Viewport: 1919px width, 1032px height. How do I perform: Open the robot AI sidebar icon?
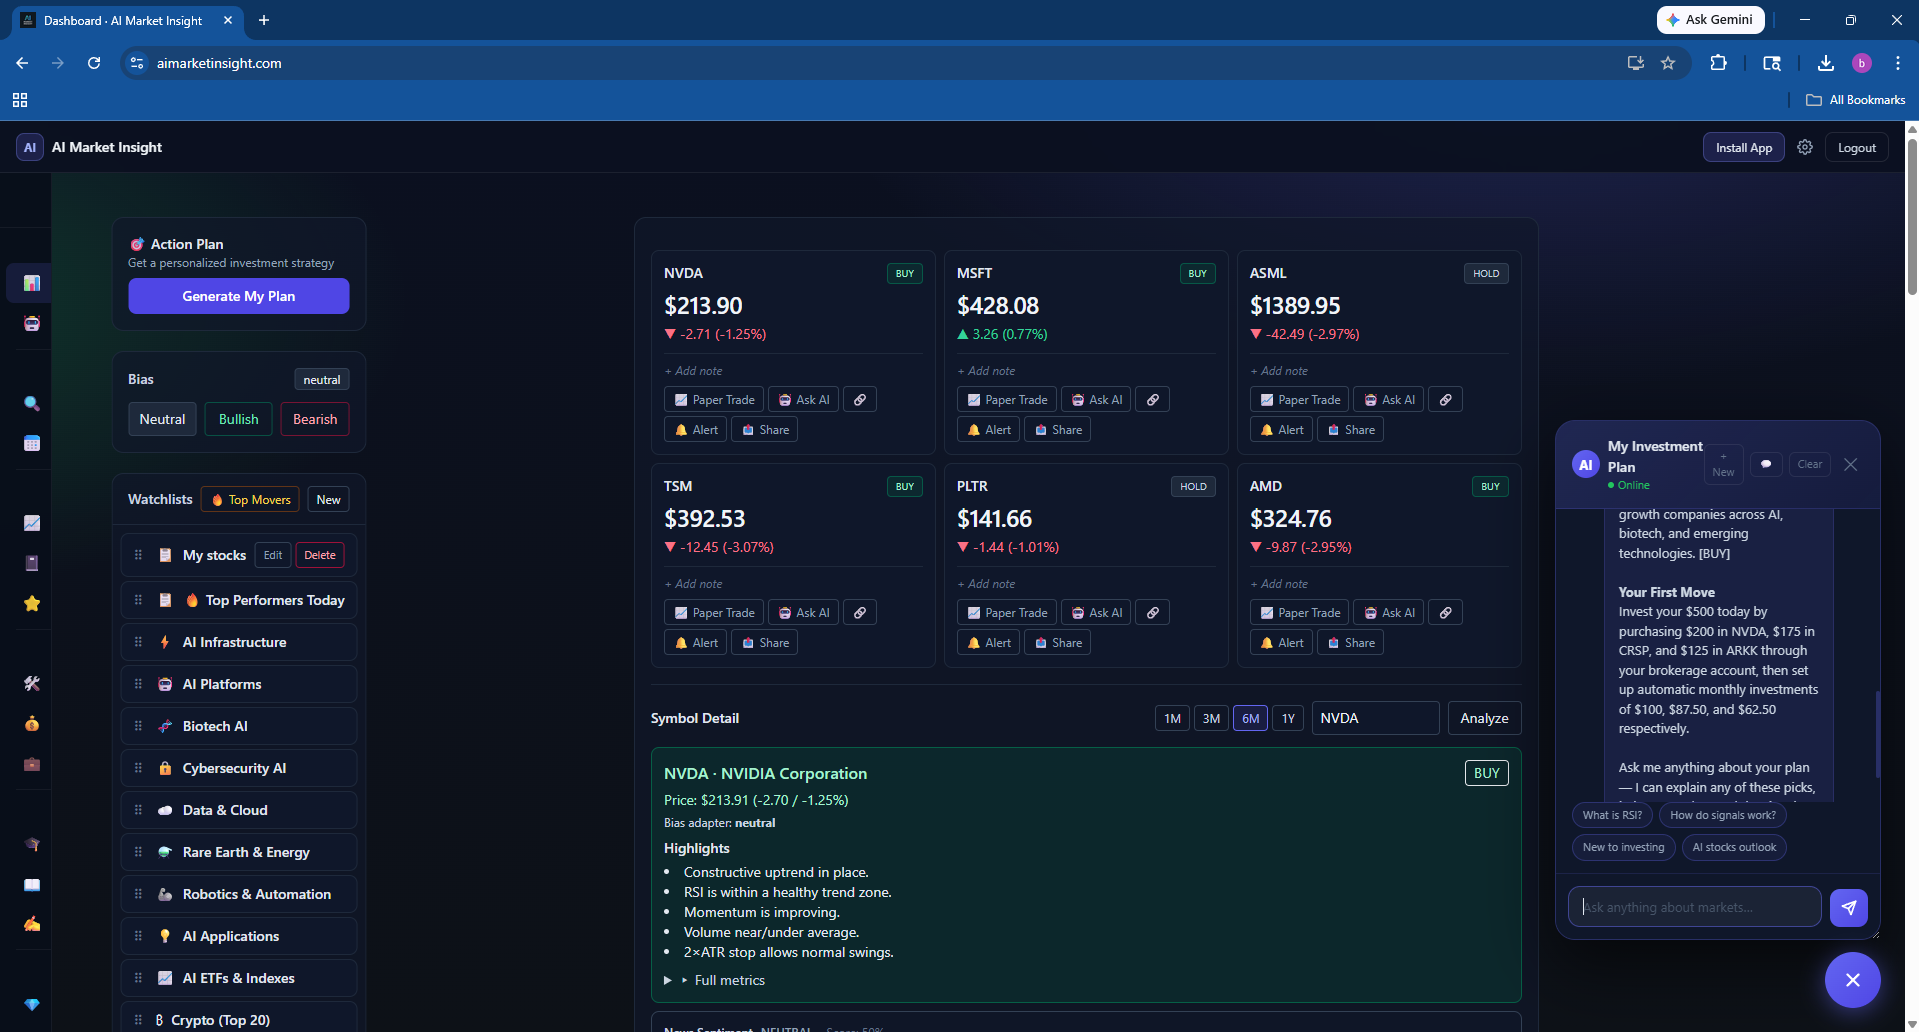pyautogui.click(x=32, y=323)
